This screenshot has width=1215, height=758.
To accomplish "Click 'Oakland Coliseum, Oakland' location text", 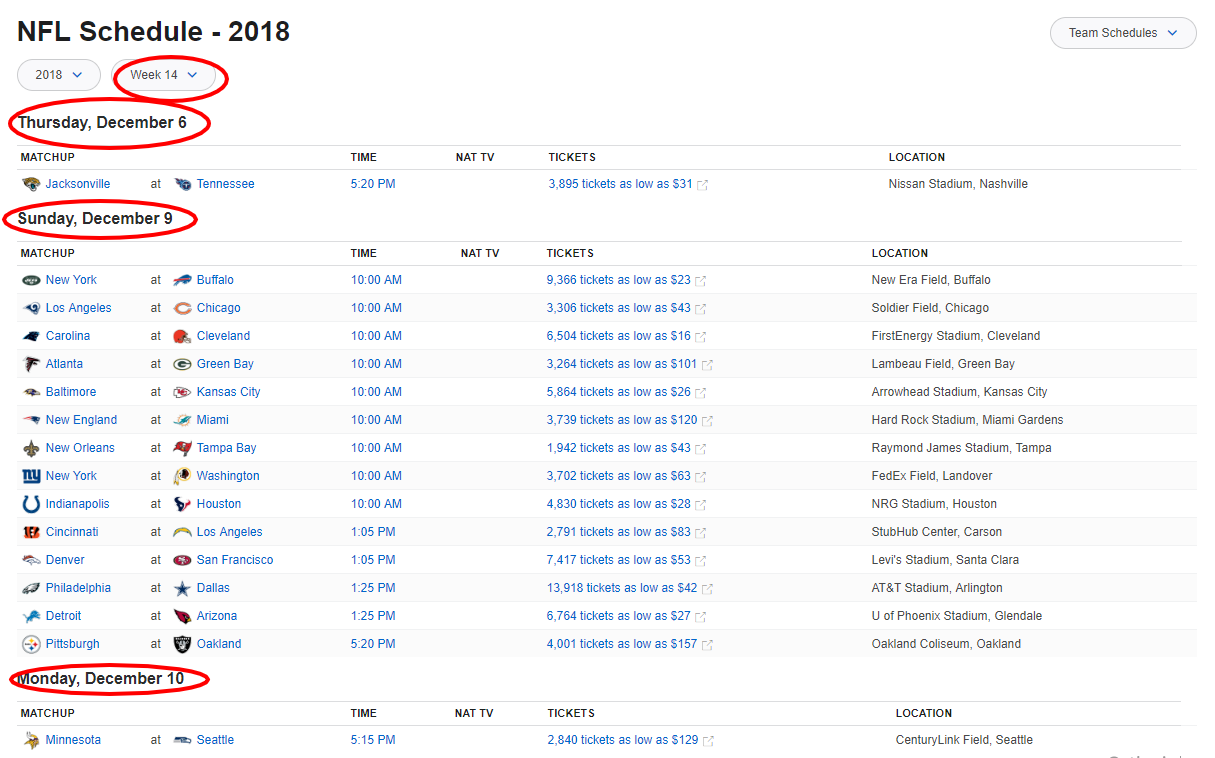I will coord(947,644).
